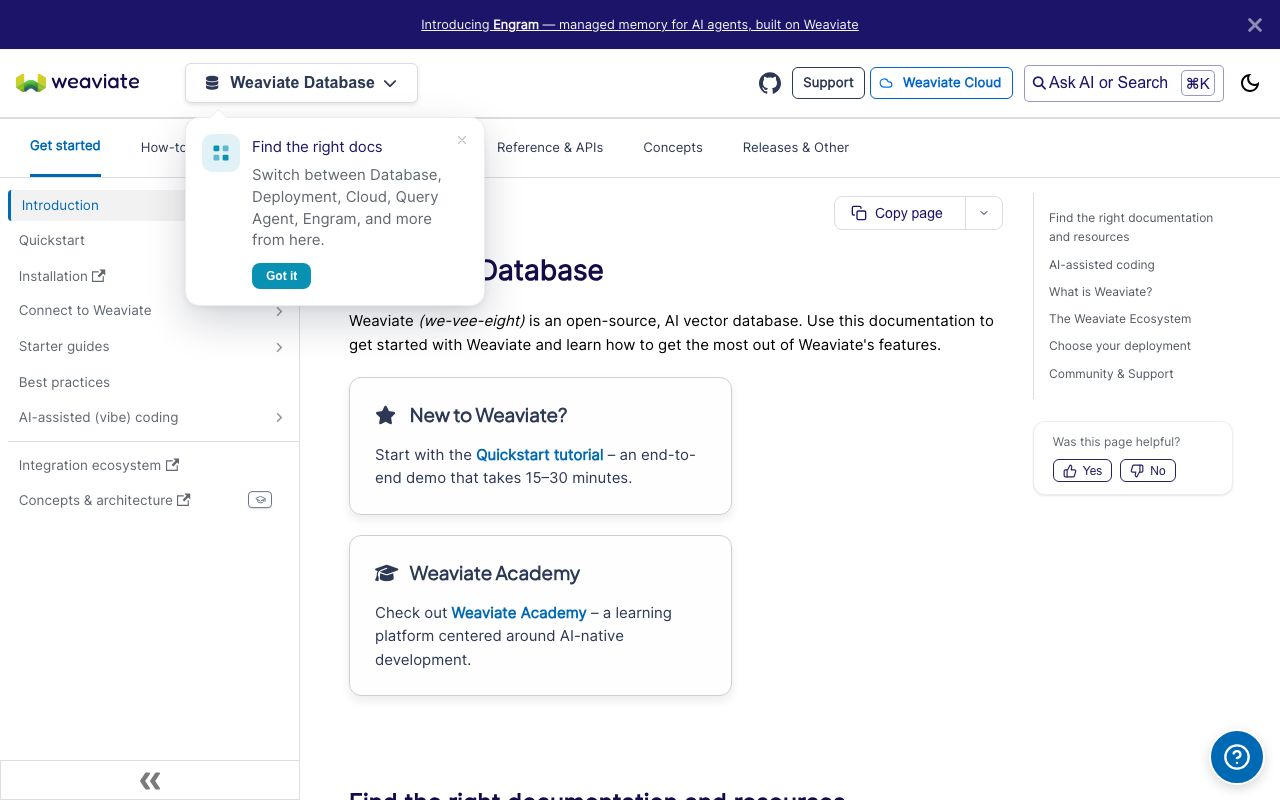Click the New to Weaviate? card heading
This screenshot has width=1280, height=800.
click(x=488, y=416)
